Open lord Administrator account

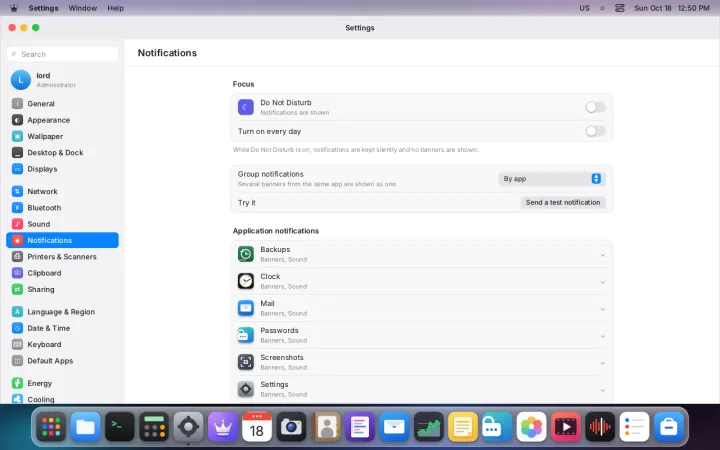[62, 80]
